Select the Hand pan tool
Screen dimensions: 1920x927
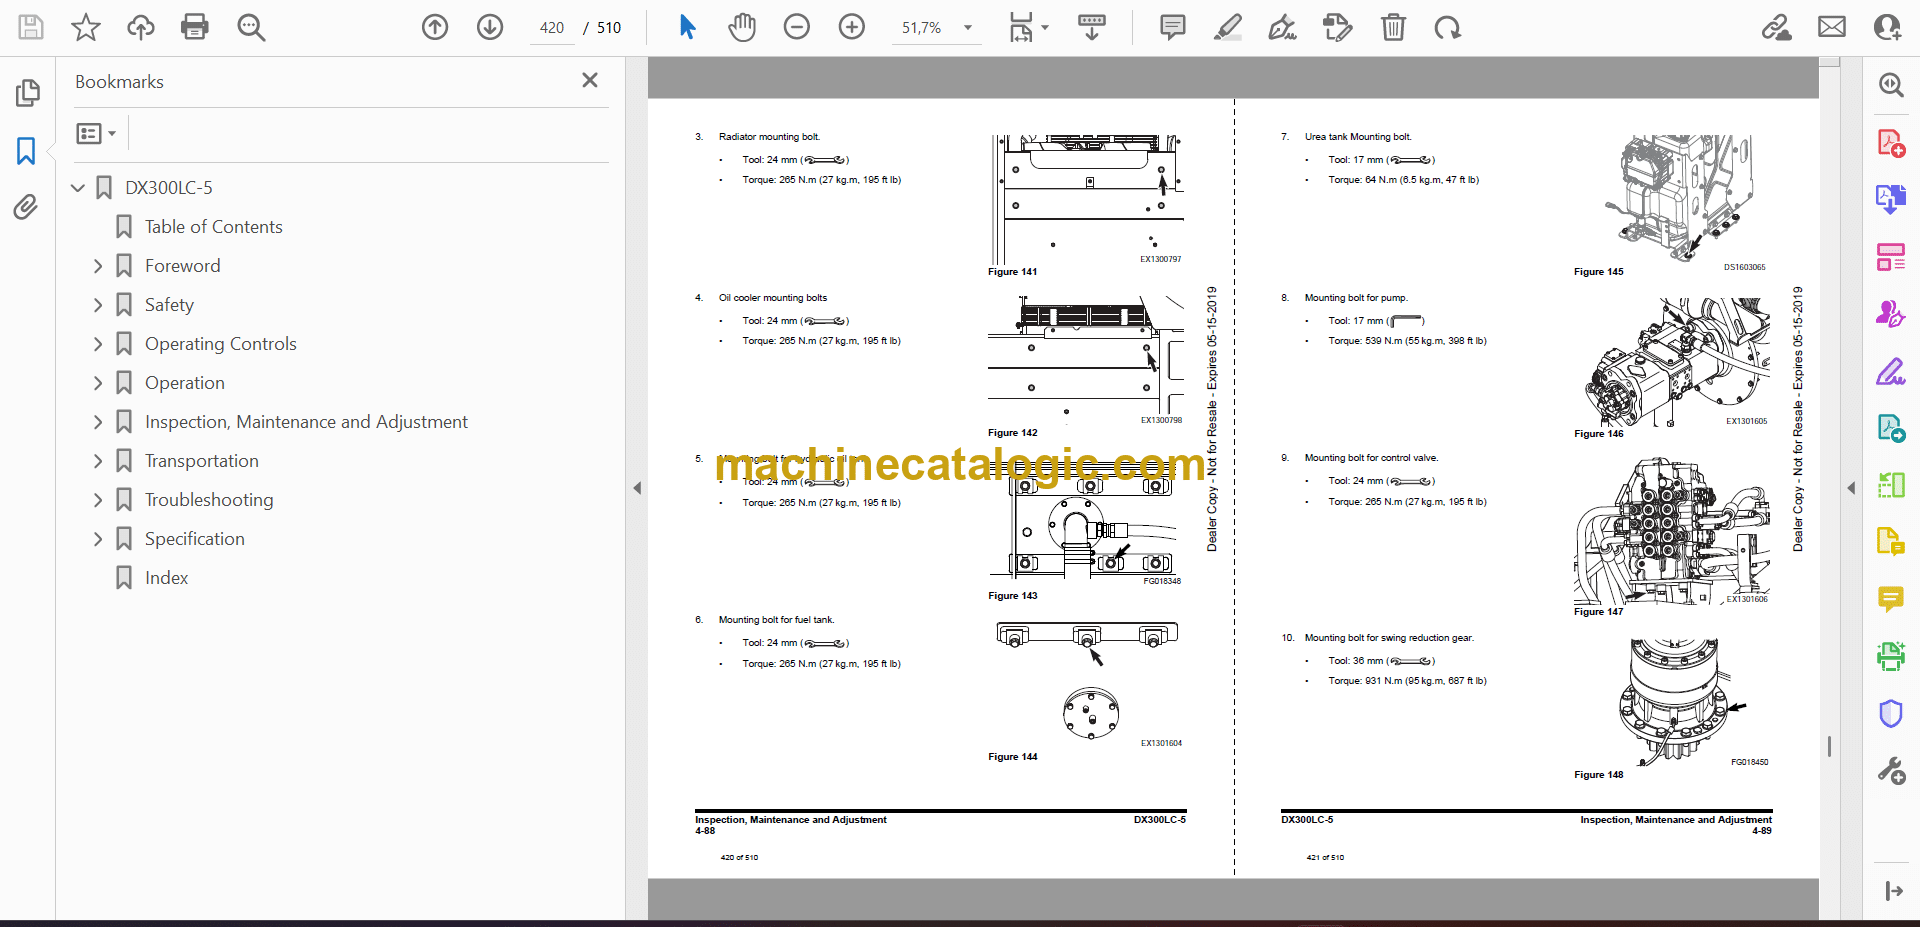click(x=741, y=27)
